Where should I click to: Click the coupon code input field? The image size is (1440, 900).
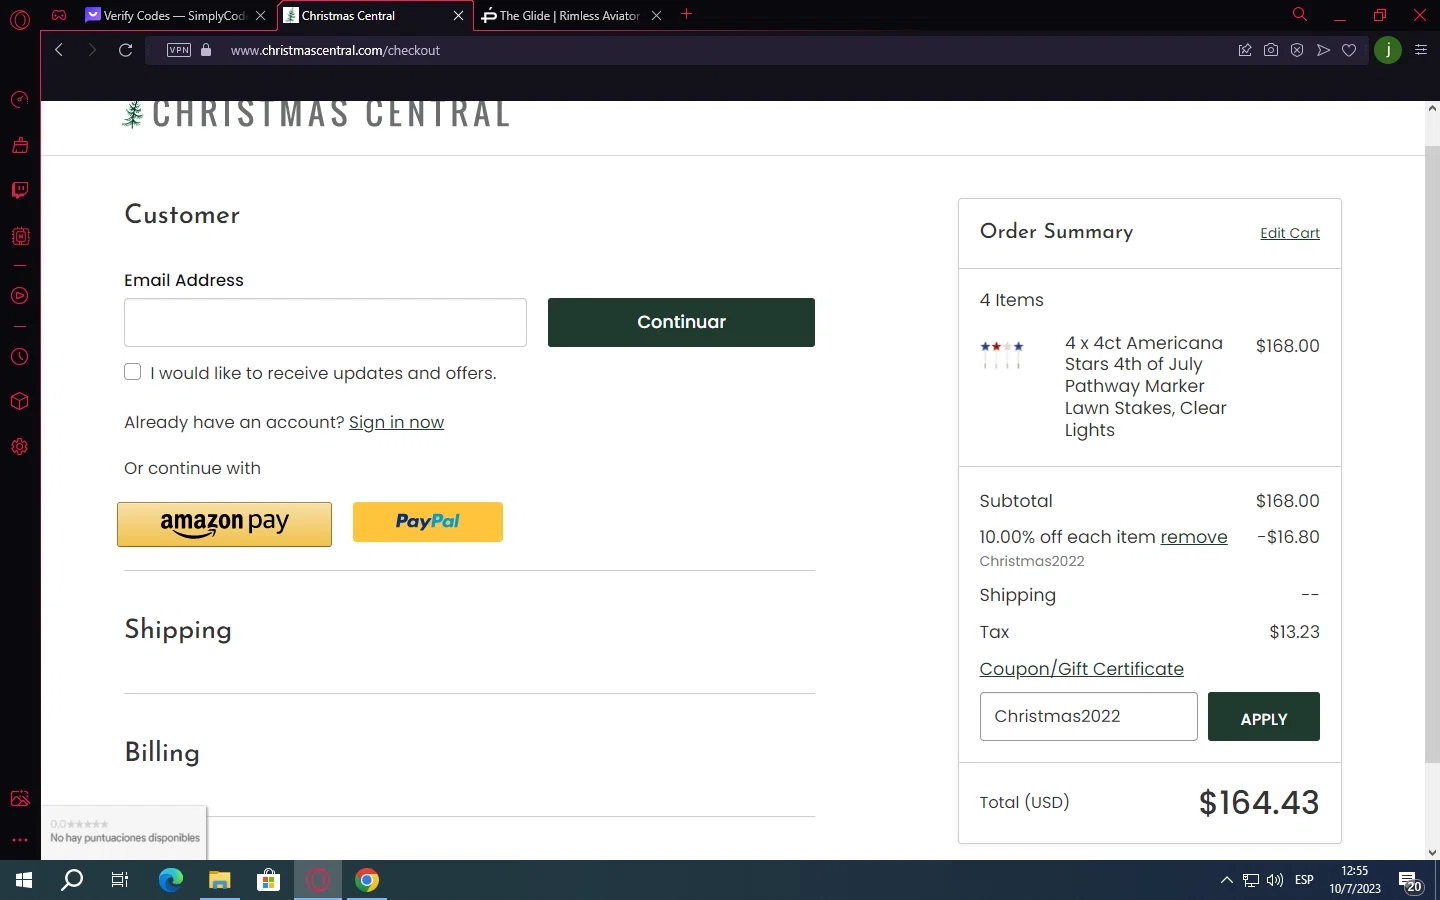tap(1088, 716)
